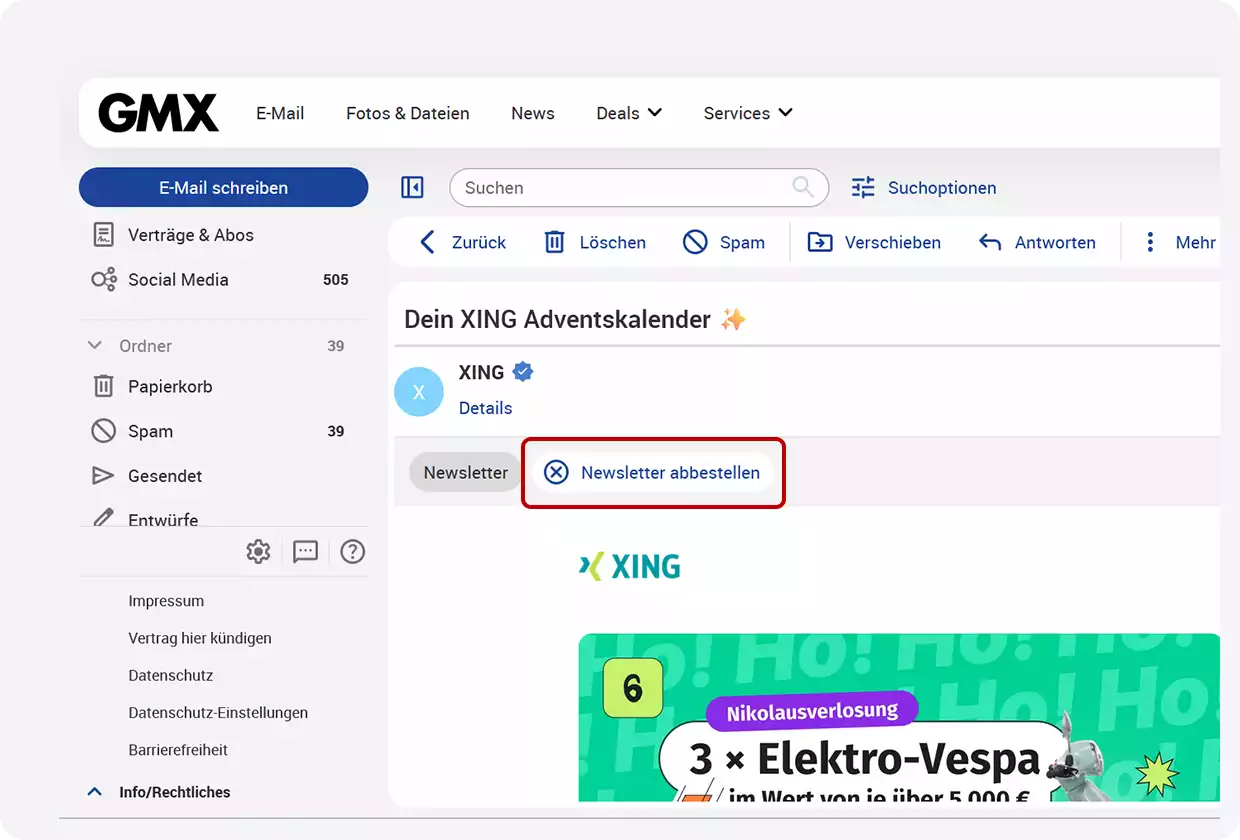Reply using the Antworten arrow icon
This screenshot has height=840, width=1240.
pyautogui.click(x=989, y=242)
